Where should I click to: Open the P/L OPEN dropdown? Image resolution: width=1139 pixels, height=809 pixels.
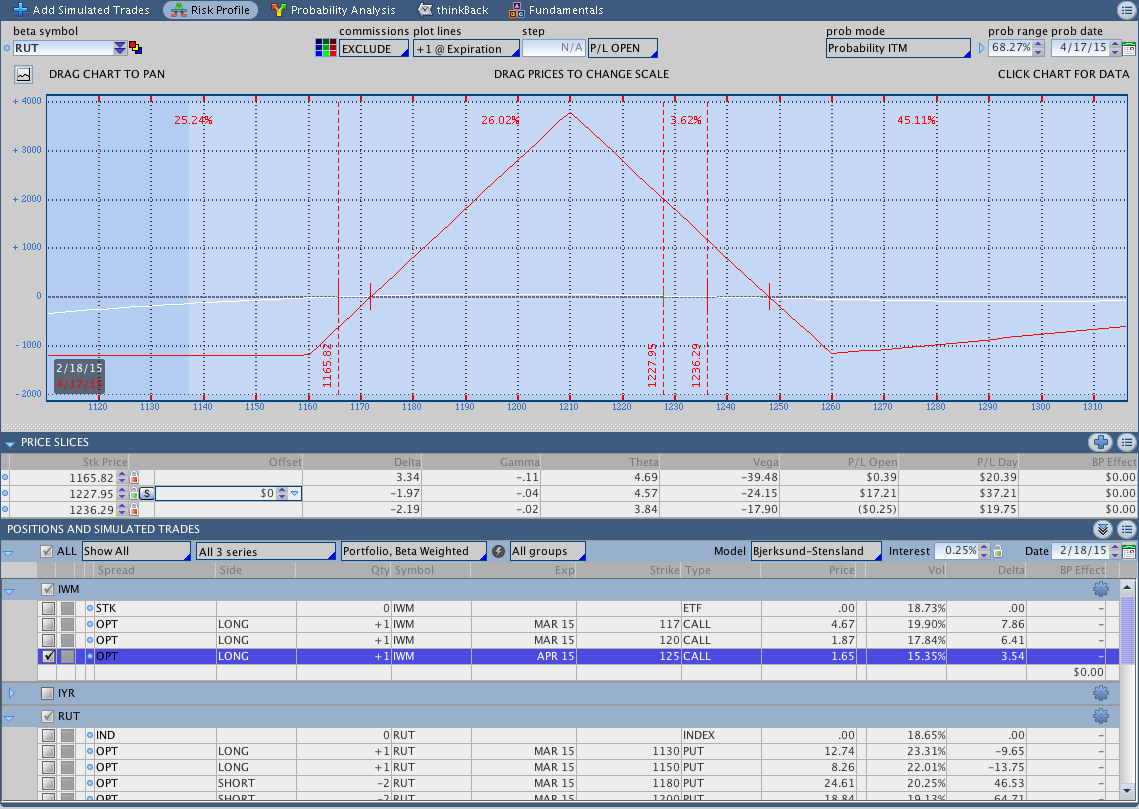click(x=623, y=49)
